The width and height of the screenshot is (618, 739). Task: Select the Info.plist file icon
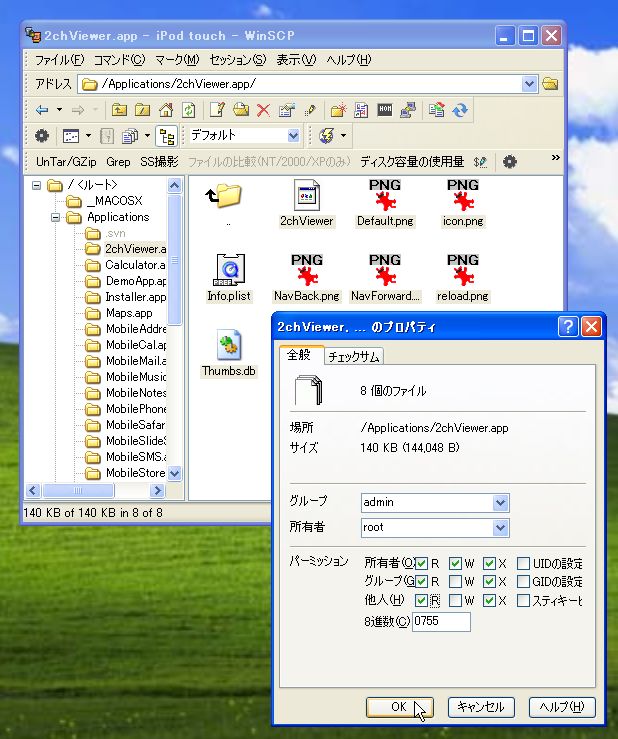pyautogui.click(x=229, y=270)
